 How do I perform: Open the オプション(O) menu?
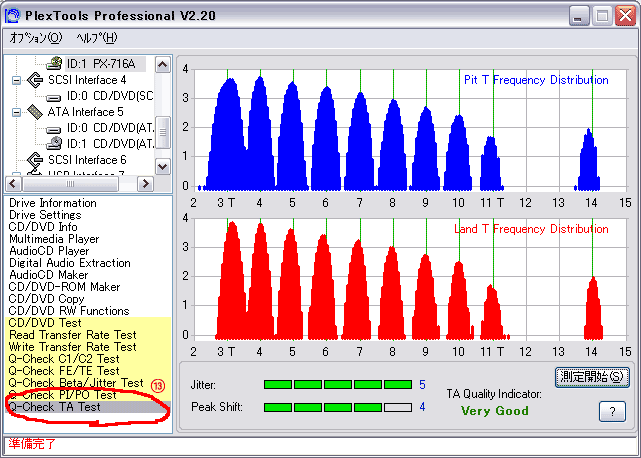point(36,38)
